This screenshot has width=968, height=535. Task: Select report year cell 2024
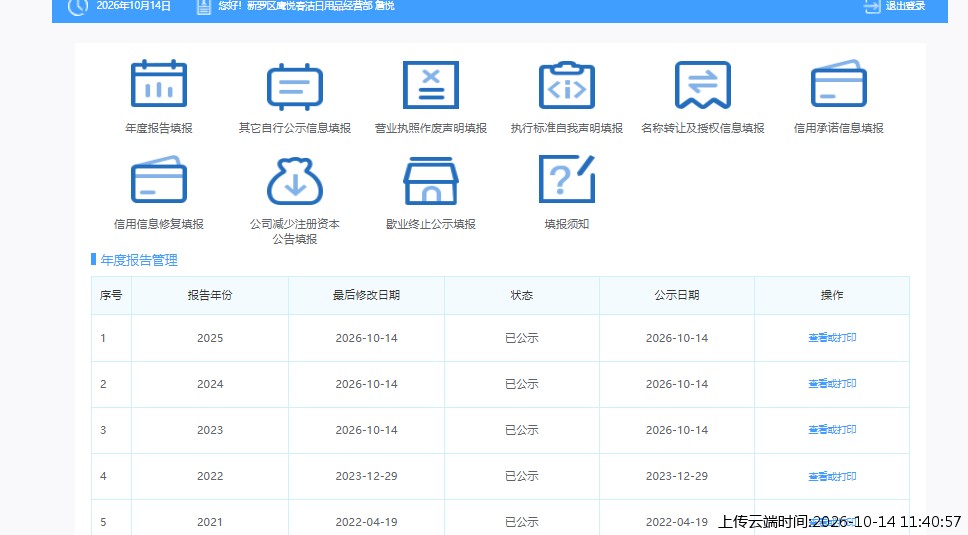tap(210, 384)
